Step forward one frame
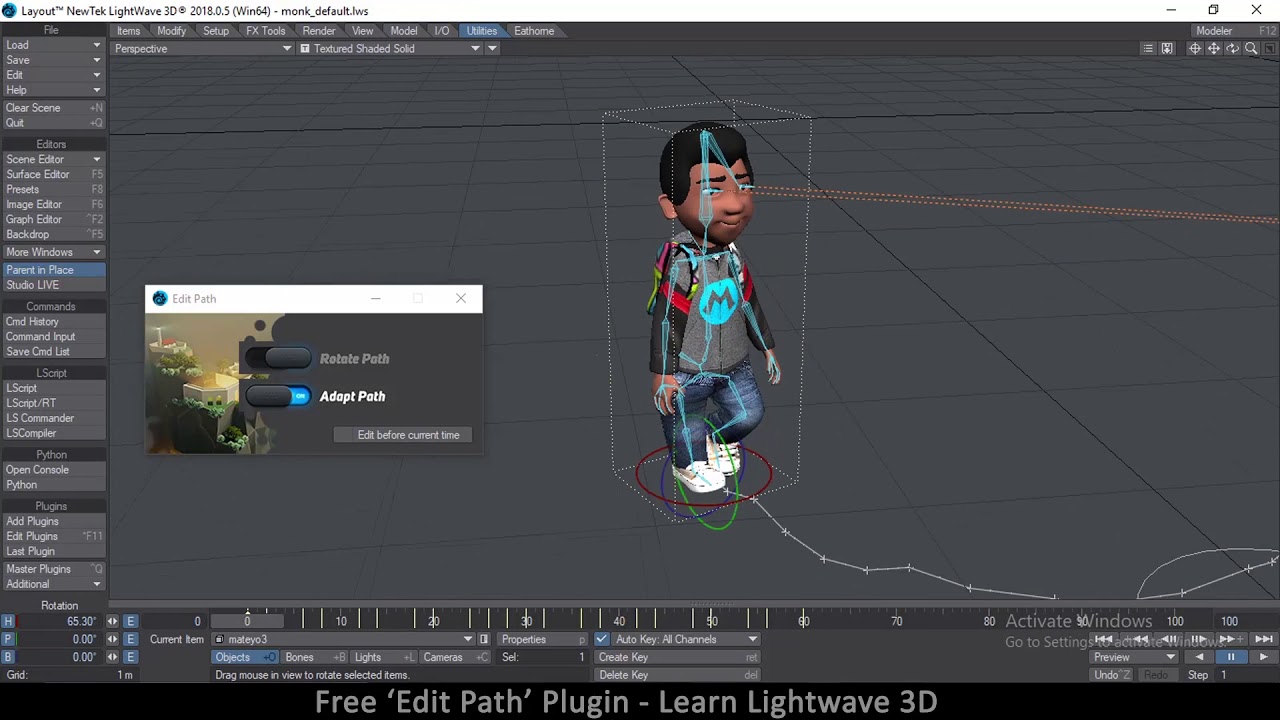 point(1199,639)
